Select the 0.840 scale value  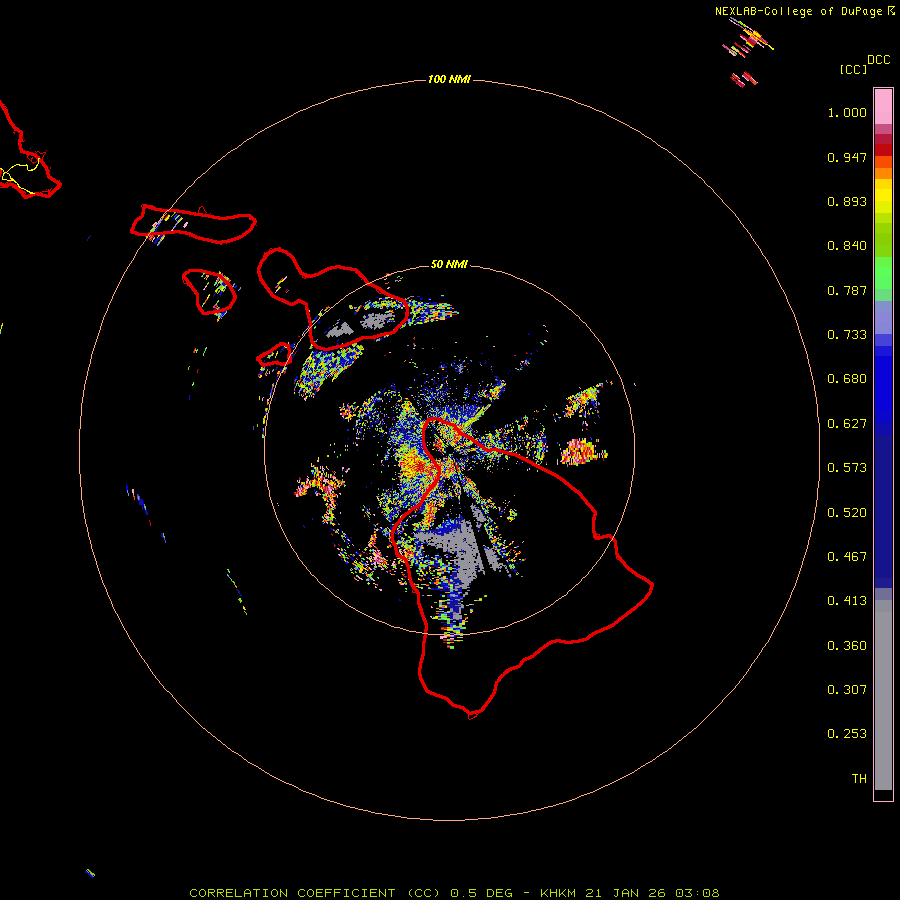click(847, 246)
